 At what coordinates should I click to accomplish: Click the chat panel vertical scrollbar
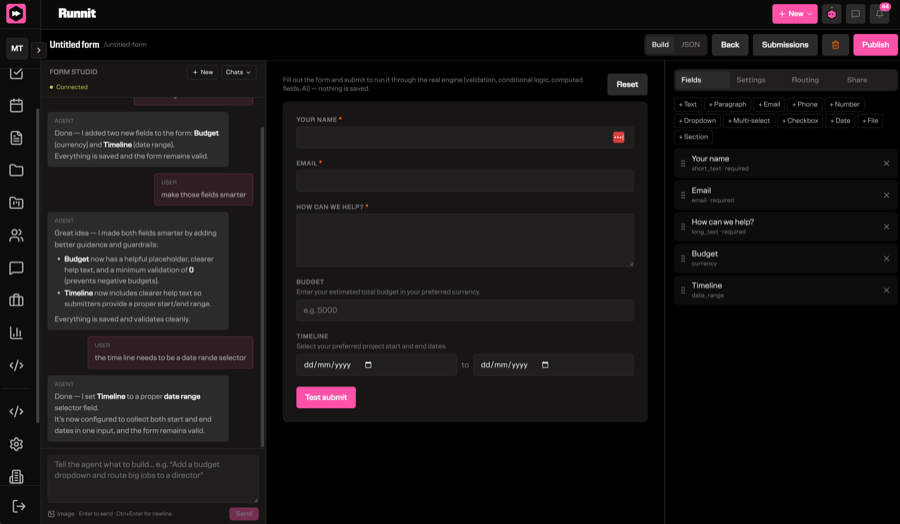click(x=262, y=286)
